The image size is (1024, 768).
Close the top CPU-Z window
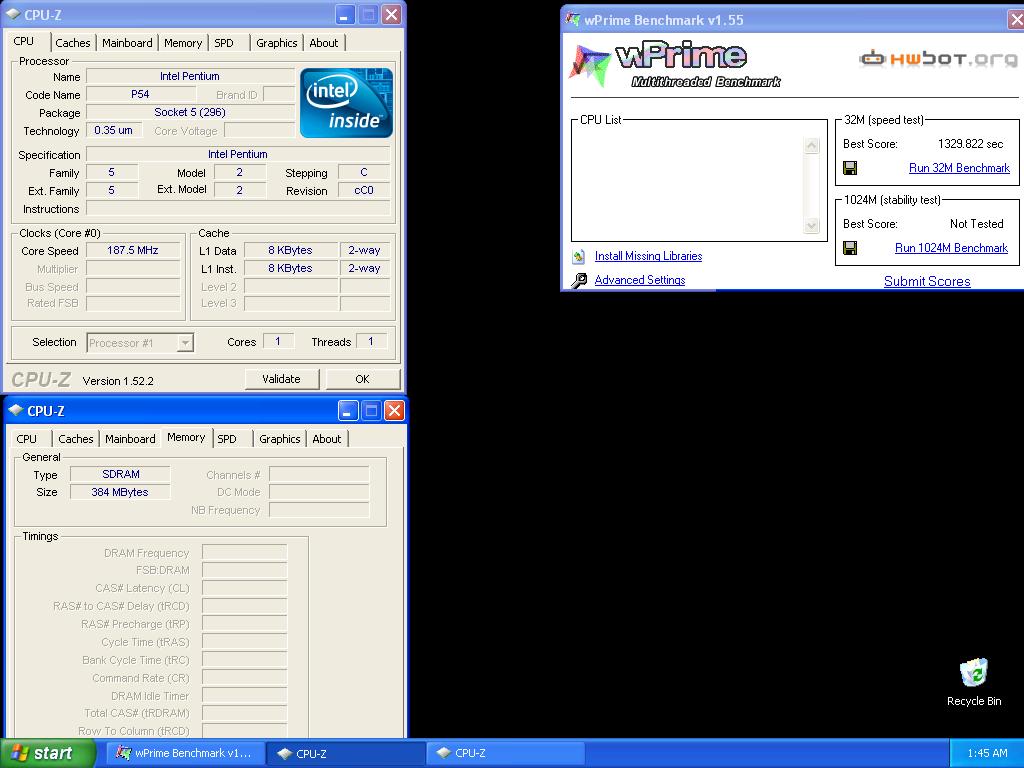(391, 14)
